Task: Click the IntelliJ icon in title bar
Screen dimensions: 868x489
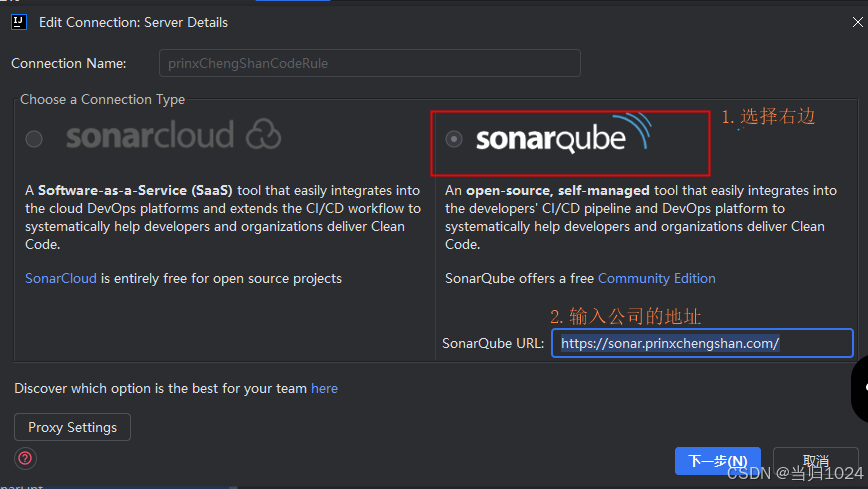Action: 19,22
